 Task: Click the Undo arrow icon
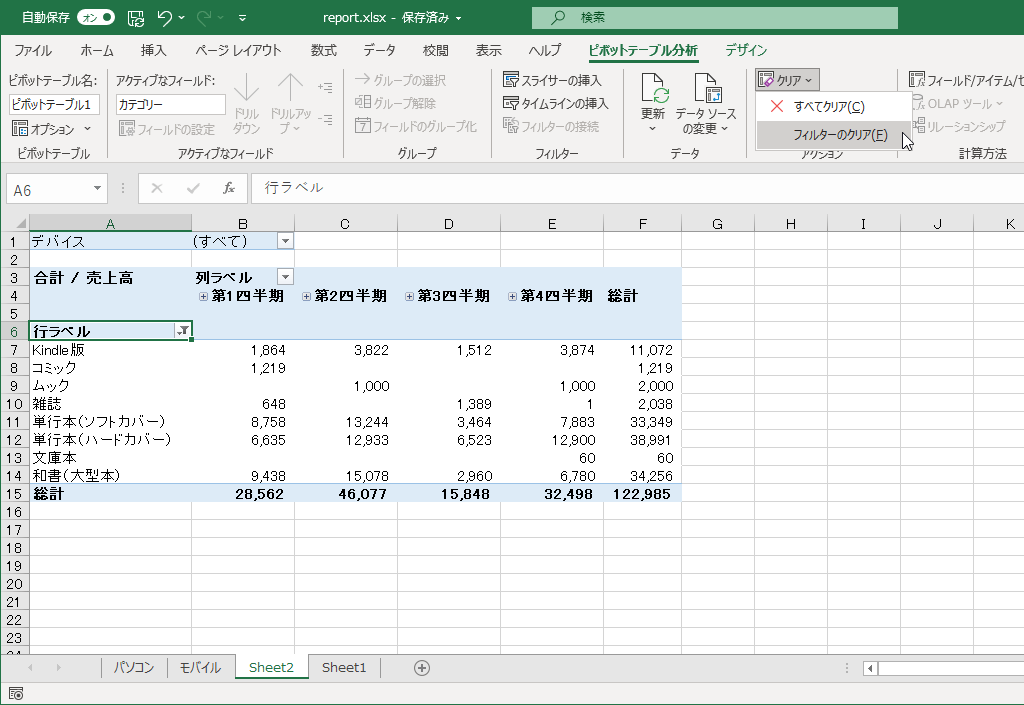pyautogui.click(x=164, y=18)
